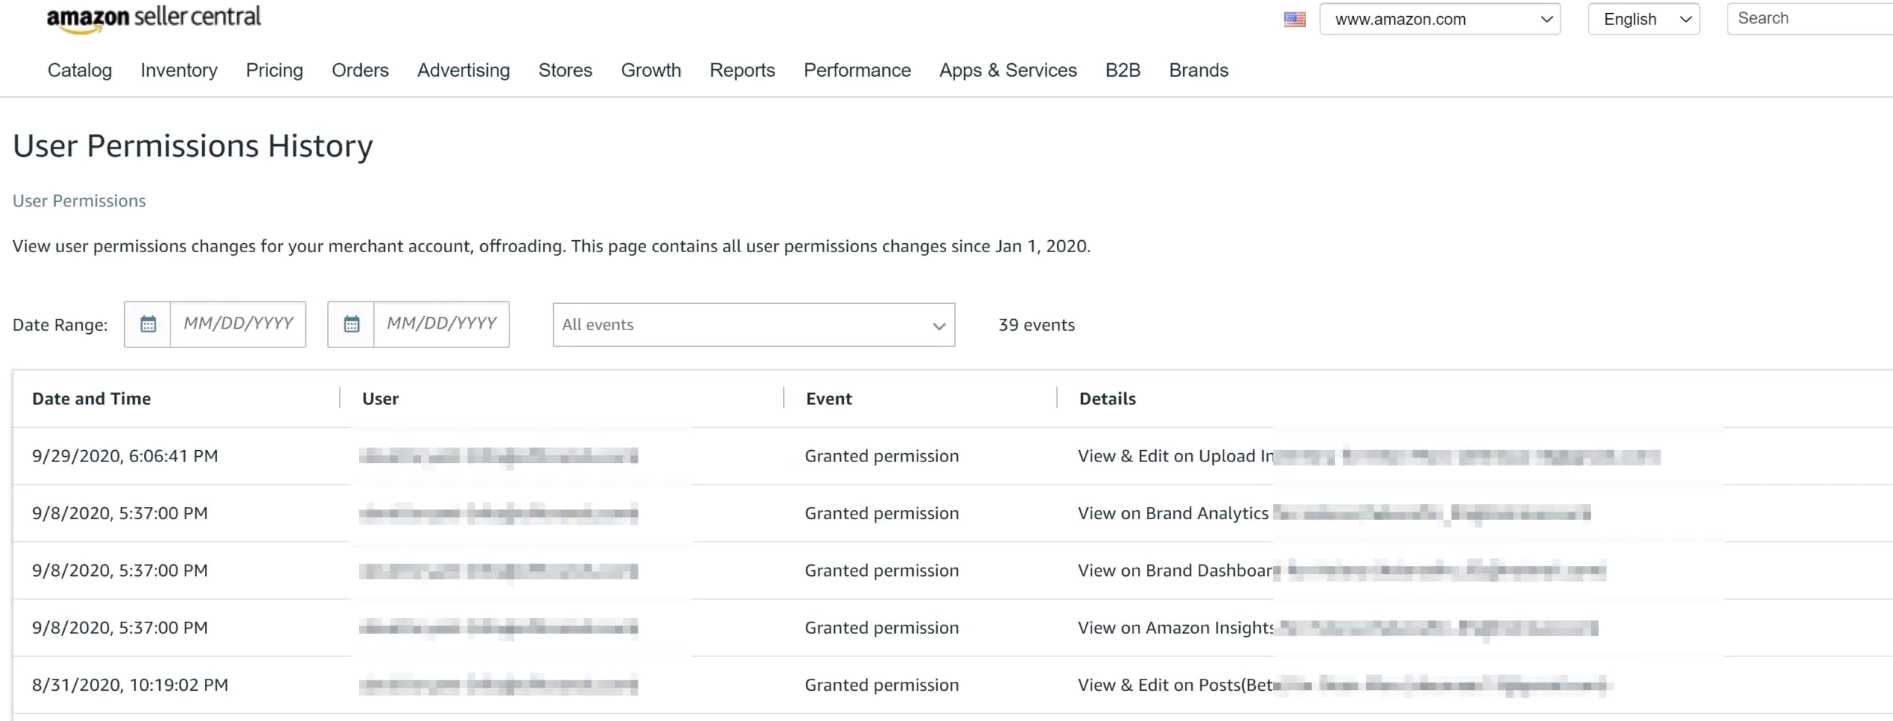Click the Amazon Seller Central logo

pos(153,18)
